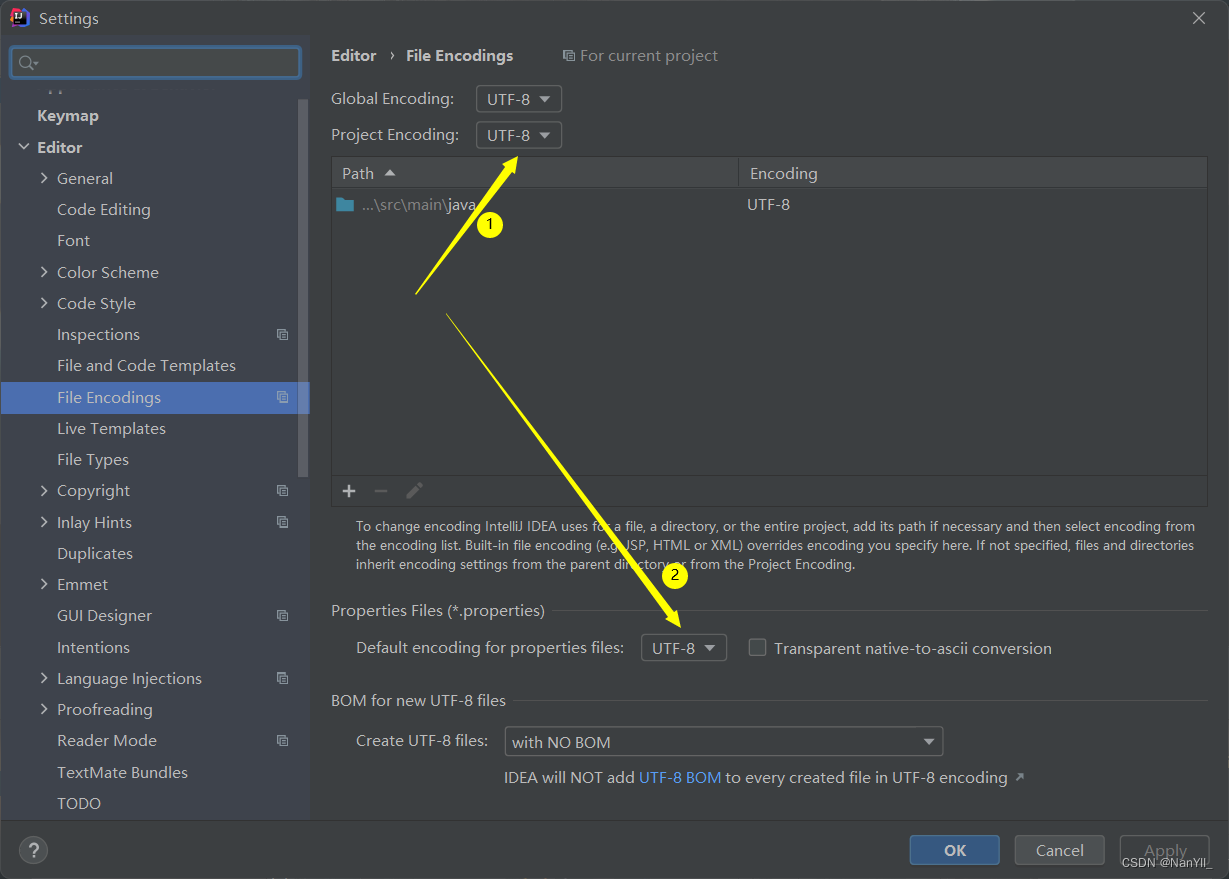The height and width of the screenshot is (879, 1229).
Task: Sort table by Path column header
Action: point(535,173)
